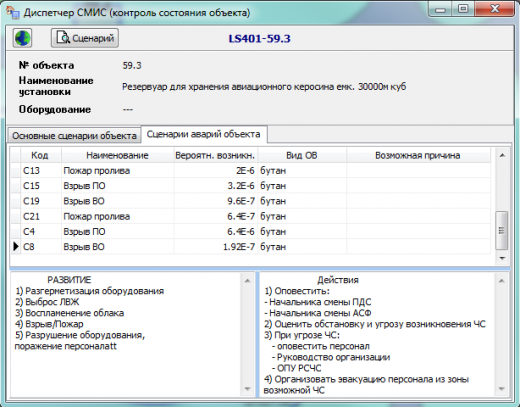The height and width of the screenshot is (407, 520).
Task: Switch to Основные сценарии объекта tab
Action: pyautogui.click(x=74, y=136)
